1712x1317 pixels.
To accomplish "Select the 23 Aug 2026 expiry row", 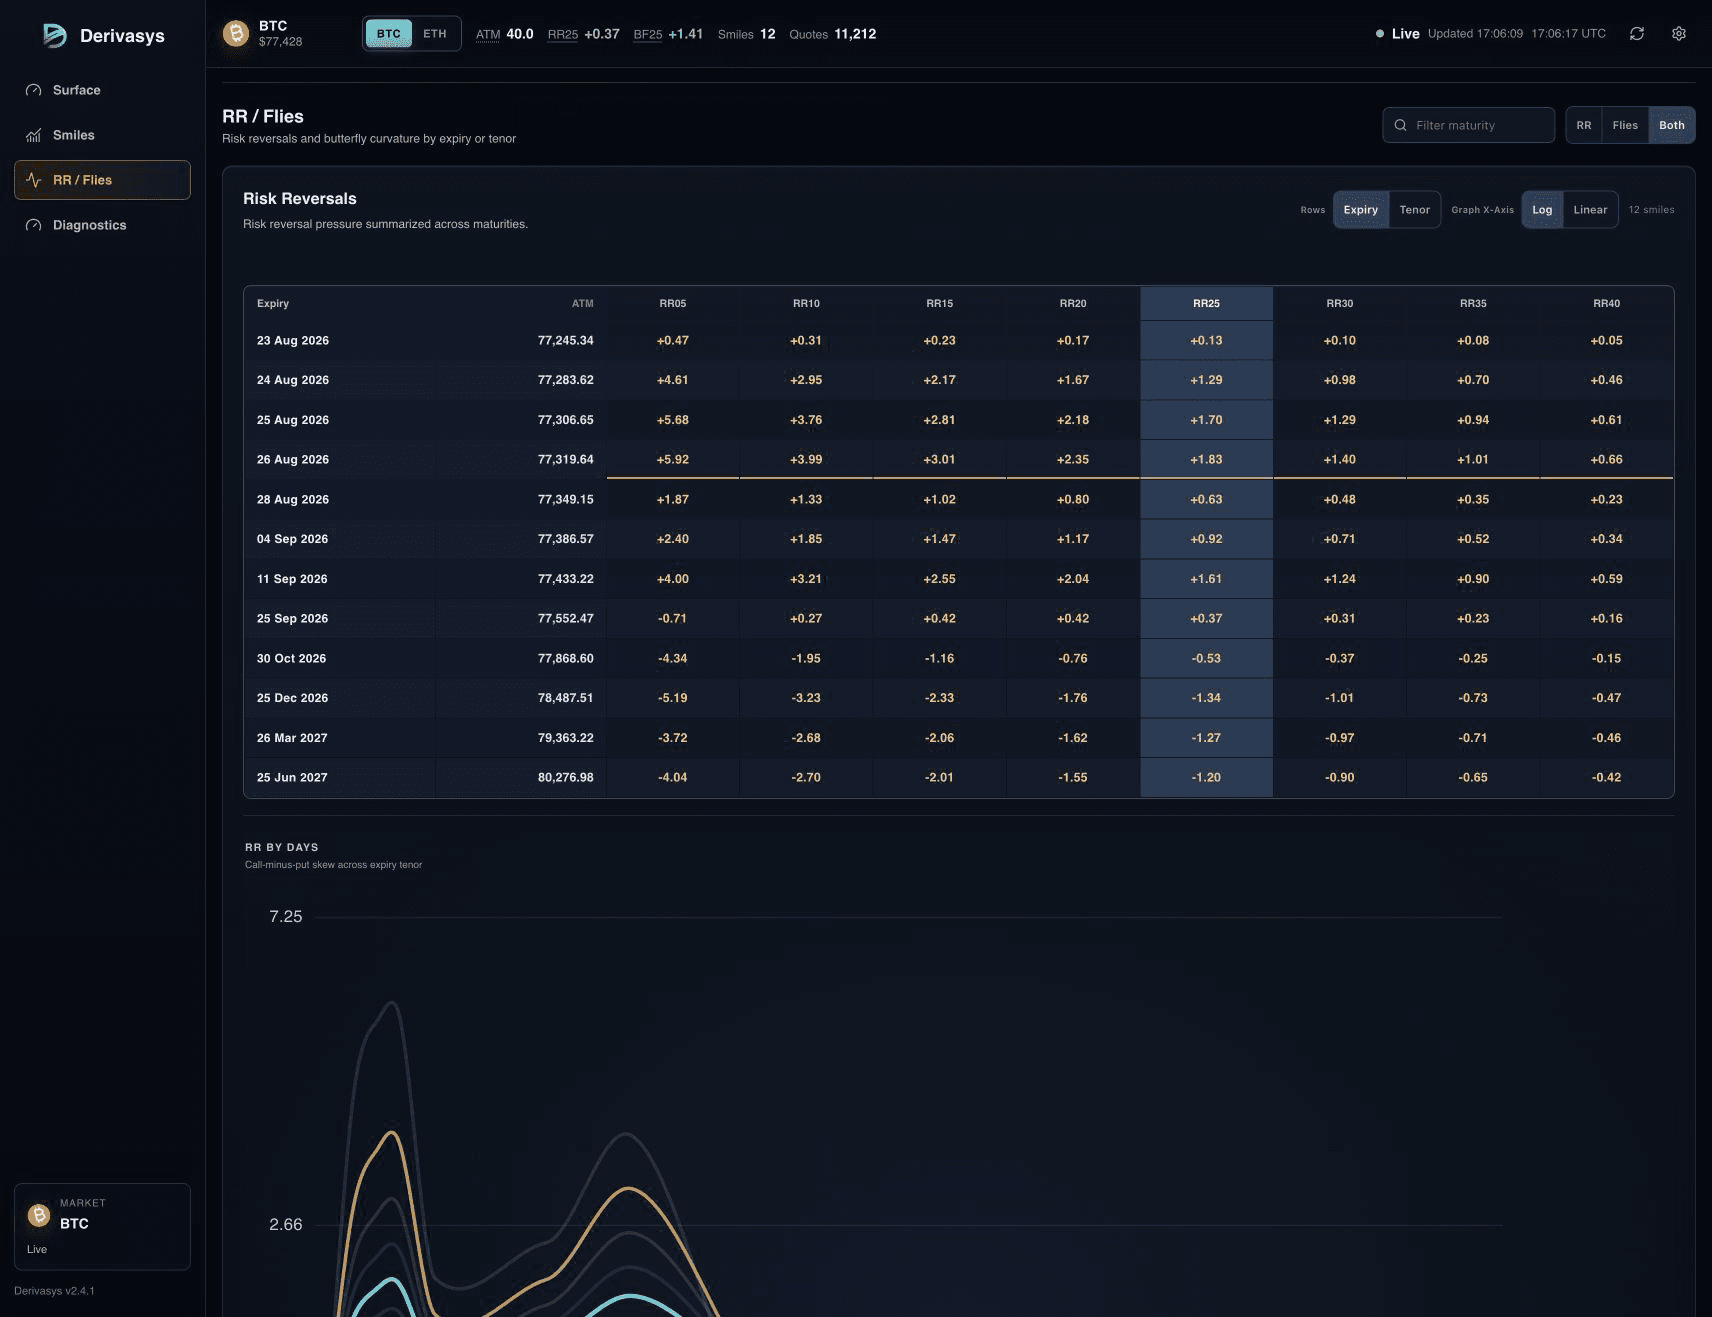I will click(x=958, y=341).
